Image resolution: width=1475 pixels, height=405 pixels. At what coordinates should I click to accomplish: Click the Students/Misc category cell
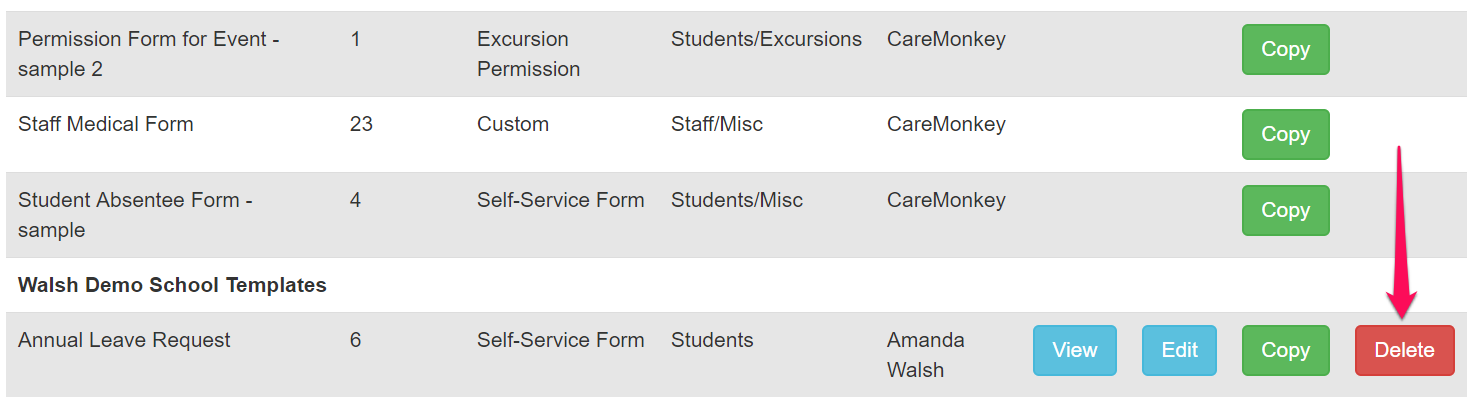737,200
